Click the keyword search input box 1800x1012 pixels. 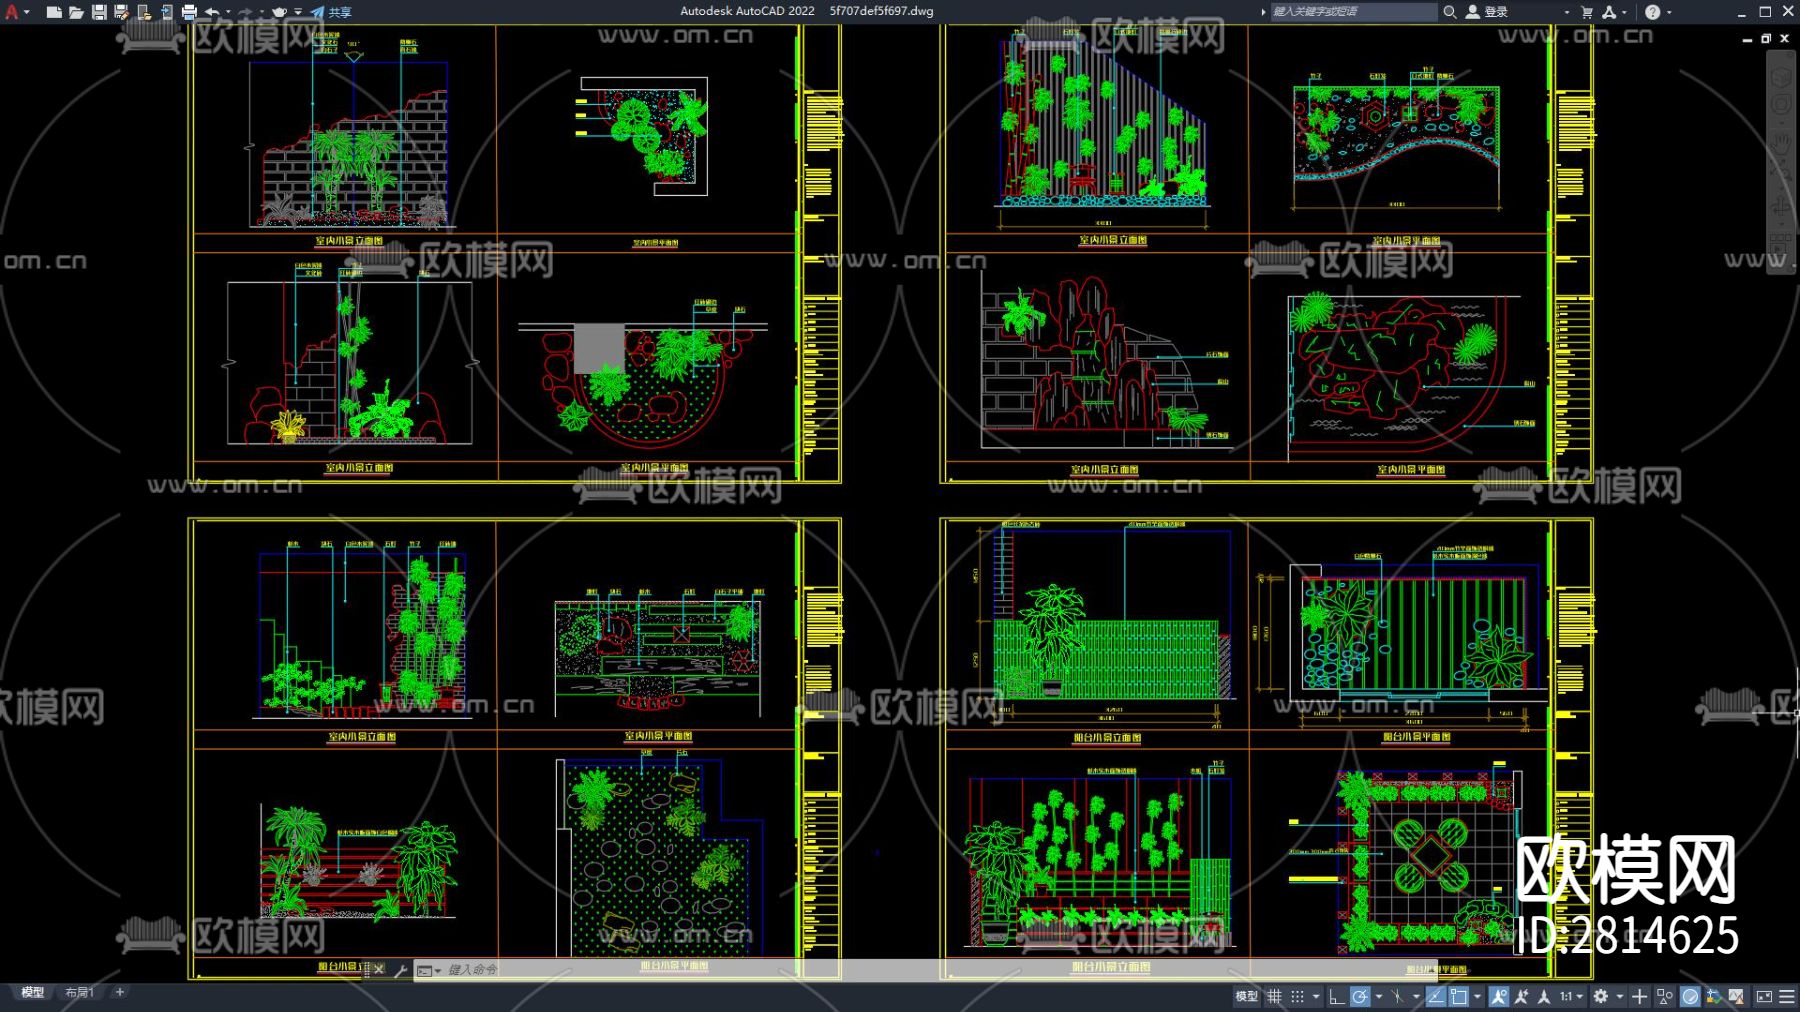(1353, 12)
